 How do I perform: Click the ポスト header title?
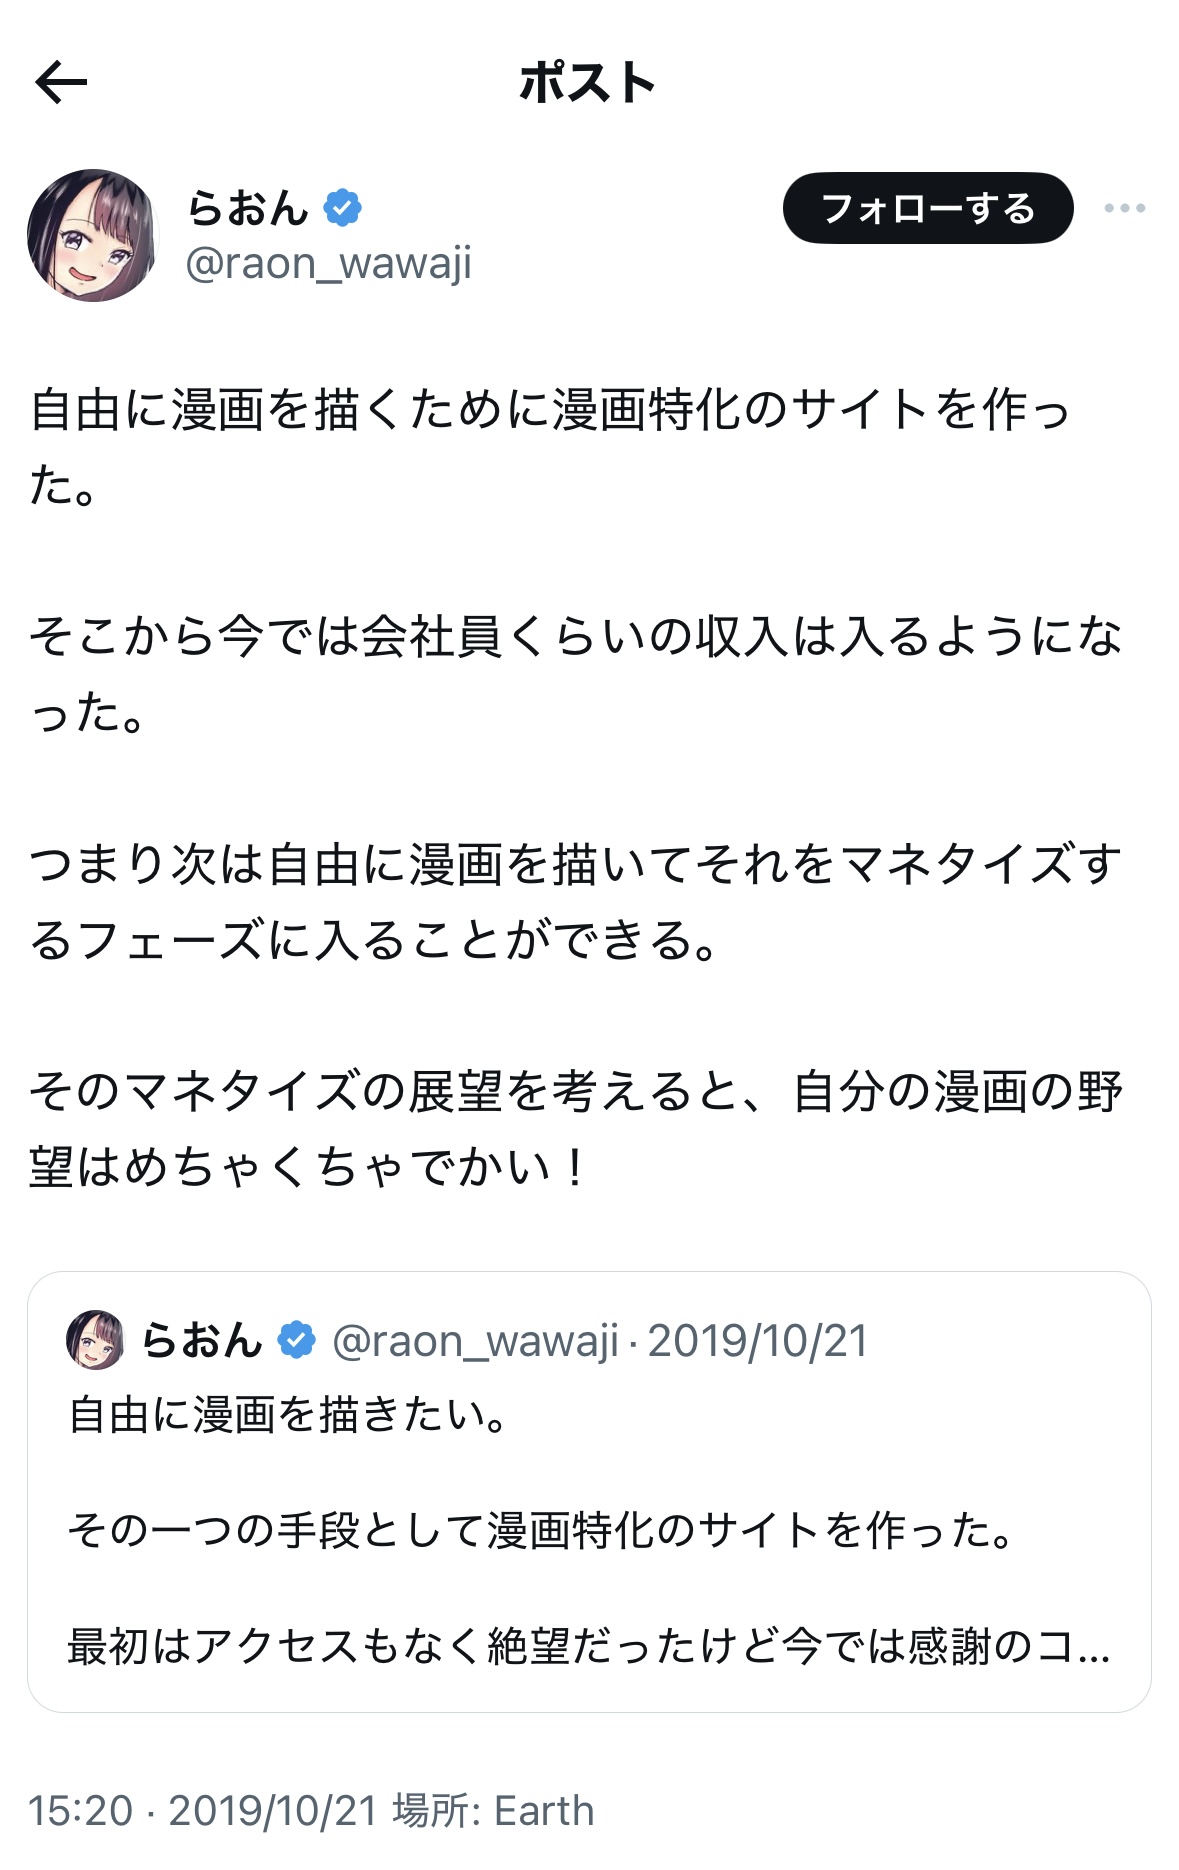click(x=588, y=82)
